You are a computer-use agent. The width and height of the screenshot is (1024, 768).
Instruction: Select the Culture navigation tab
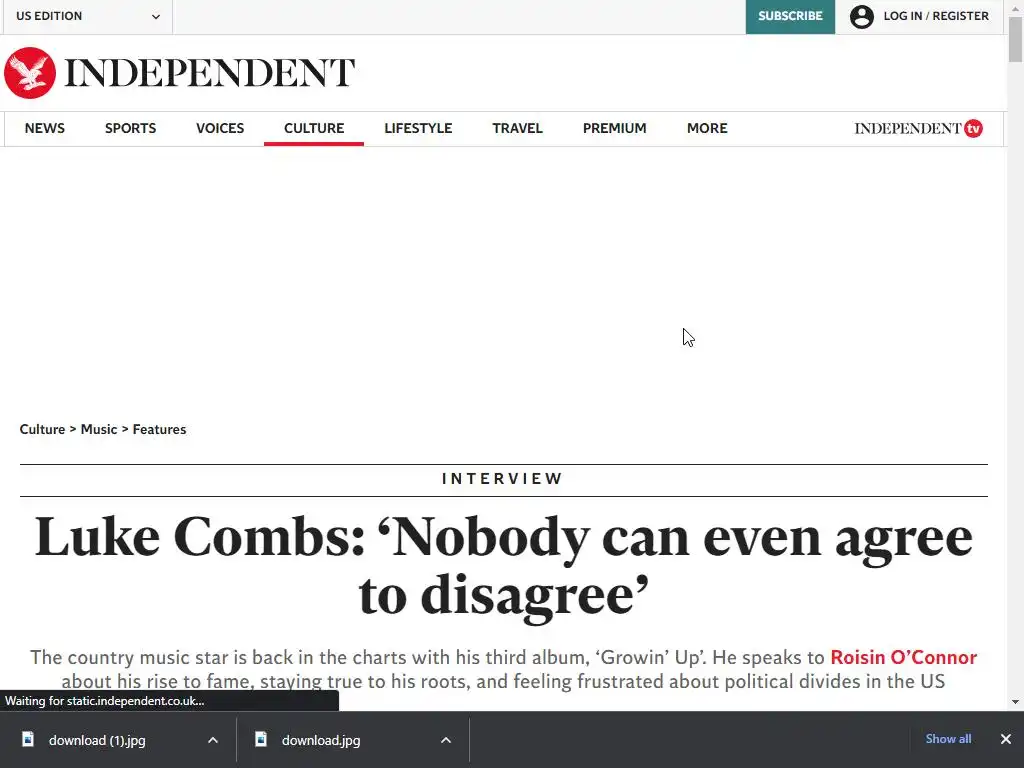(x=314, y=128)
